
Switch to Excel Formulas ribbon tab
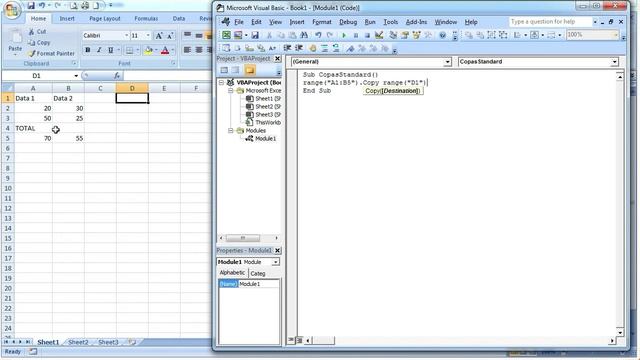146,18
